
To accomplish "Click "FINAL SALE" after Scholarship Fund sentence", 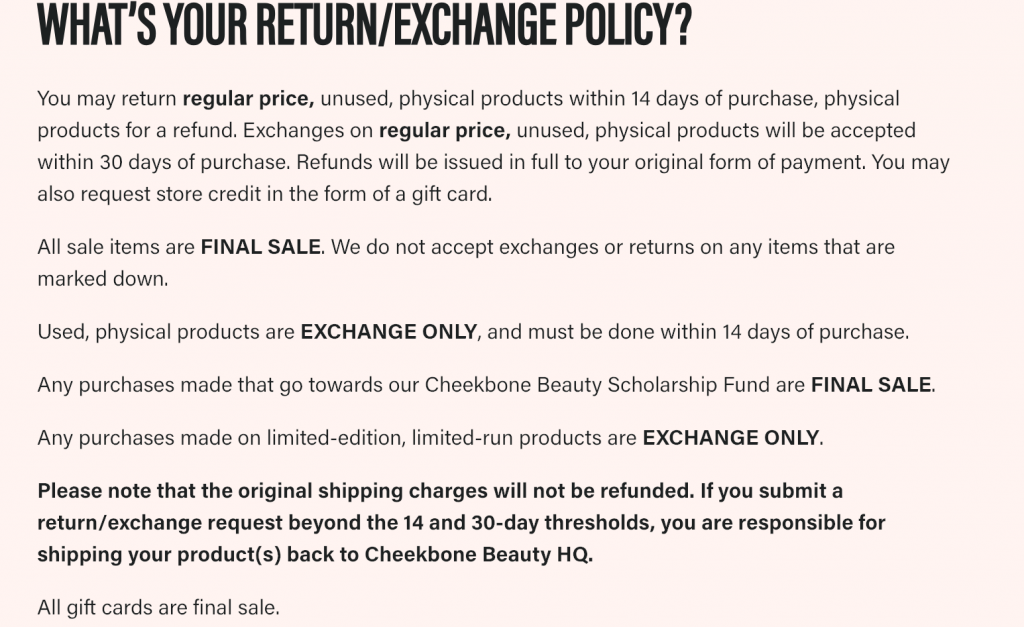I will pyautogui.click(x=871, y=385).
